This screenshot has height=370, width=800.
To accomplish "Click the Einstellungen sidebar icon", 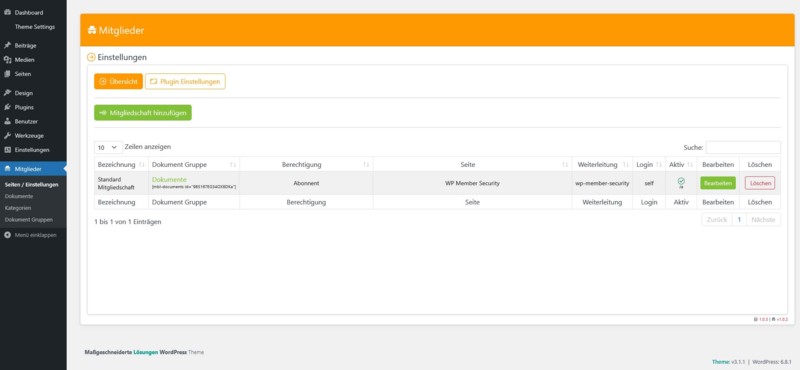I will 7,150.
